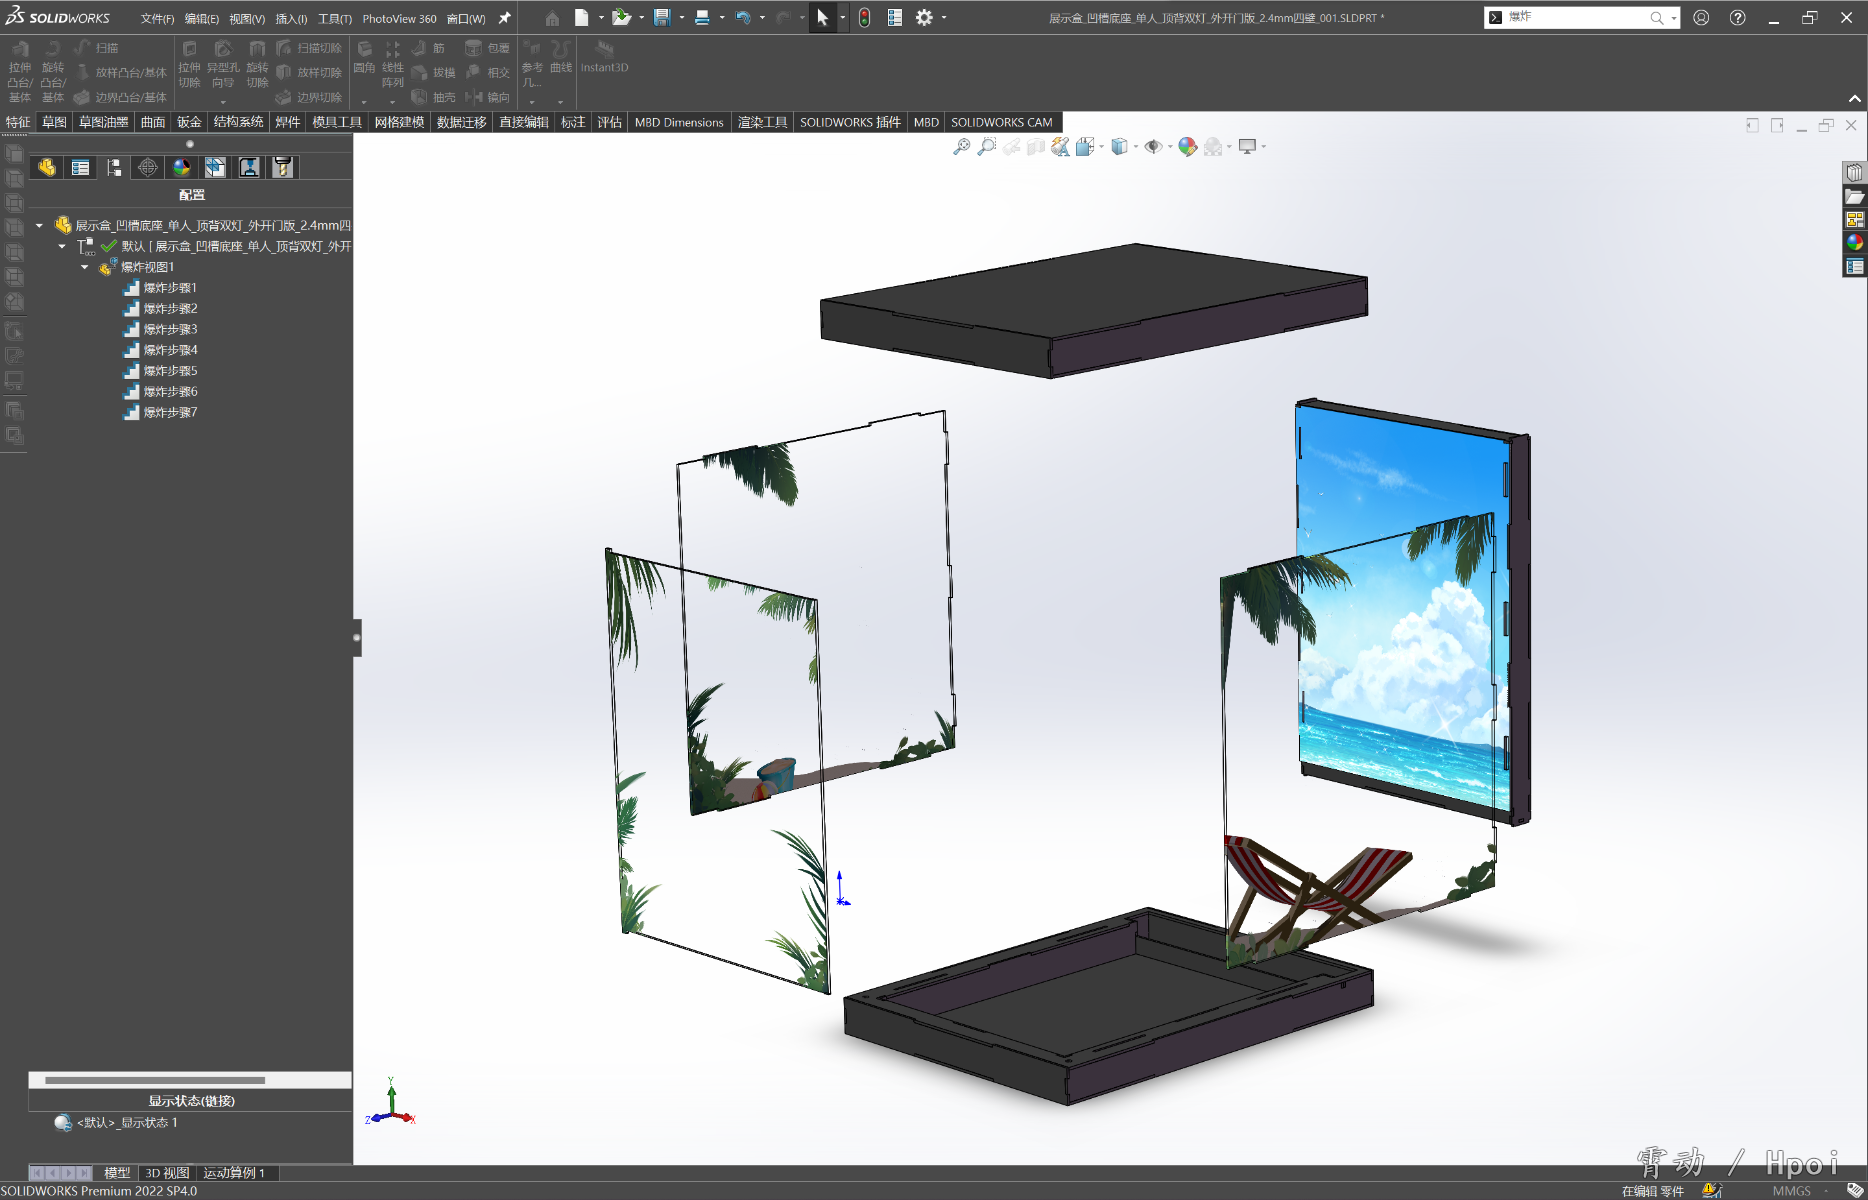Screen dimensions: 1868x1200
Task: Open the Options gear dropdown arrow
Action: tap(944, 18)
